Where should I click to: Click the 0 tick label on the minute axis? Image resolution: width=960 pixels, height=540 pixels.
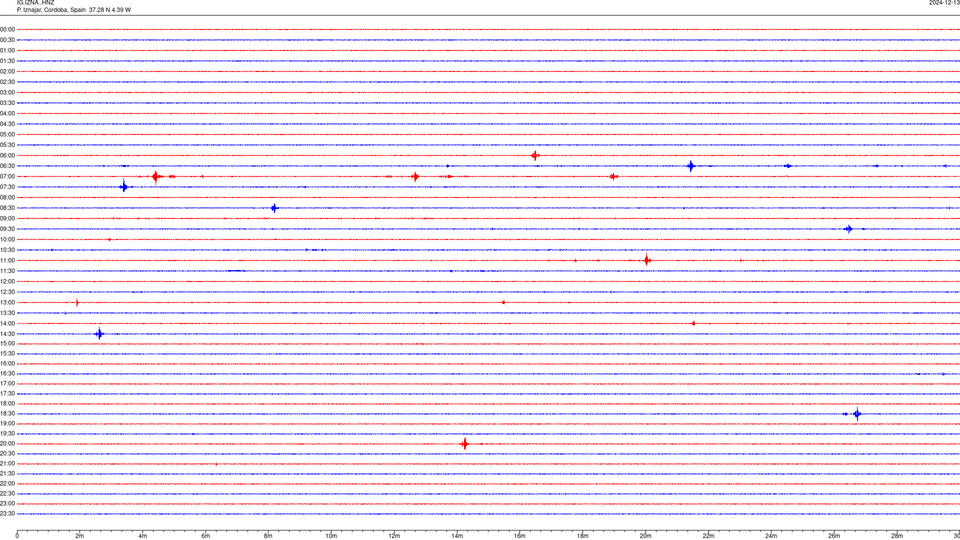17,536
